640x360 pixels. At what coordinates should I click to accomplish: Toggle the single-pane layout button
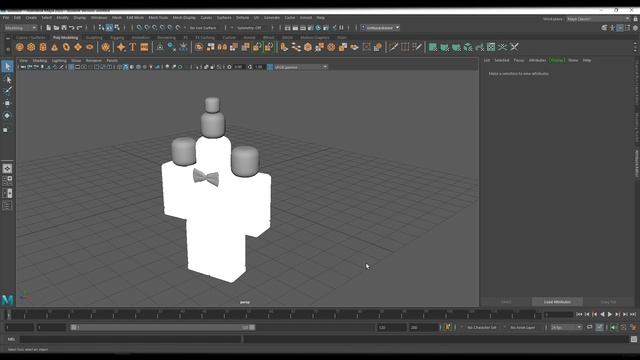(7, 169)
